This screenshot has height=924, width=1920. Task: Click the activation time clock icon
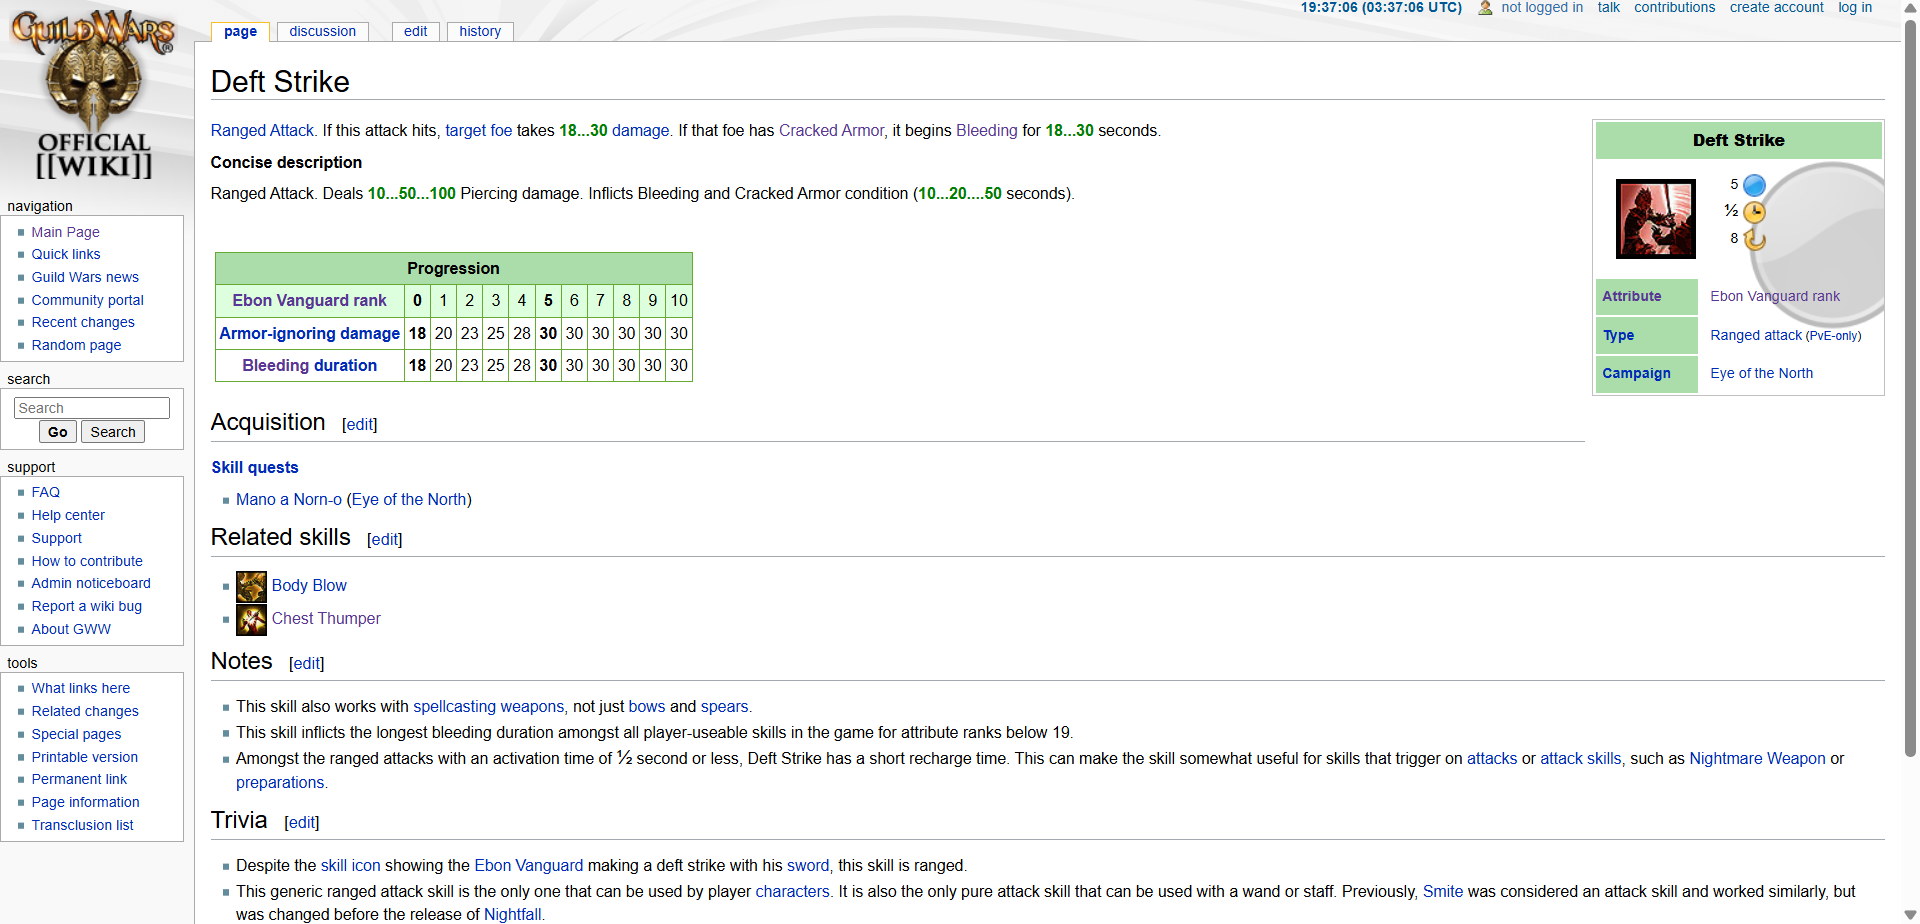point(1754,212)
